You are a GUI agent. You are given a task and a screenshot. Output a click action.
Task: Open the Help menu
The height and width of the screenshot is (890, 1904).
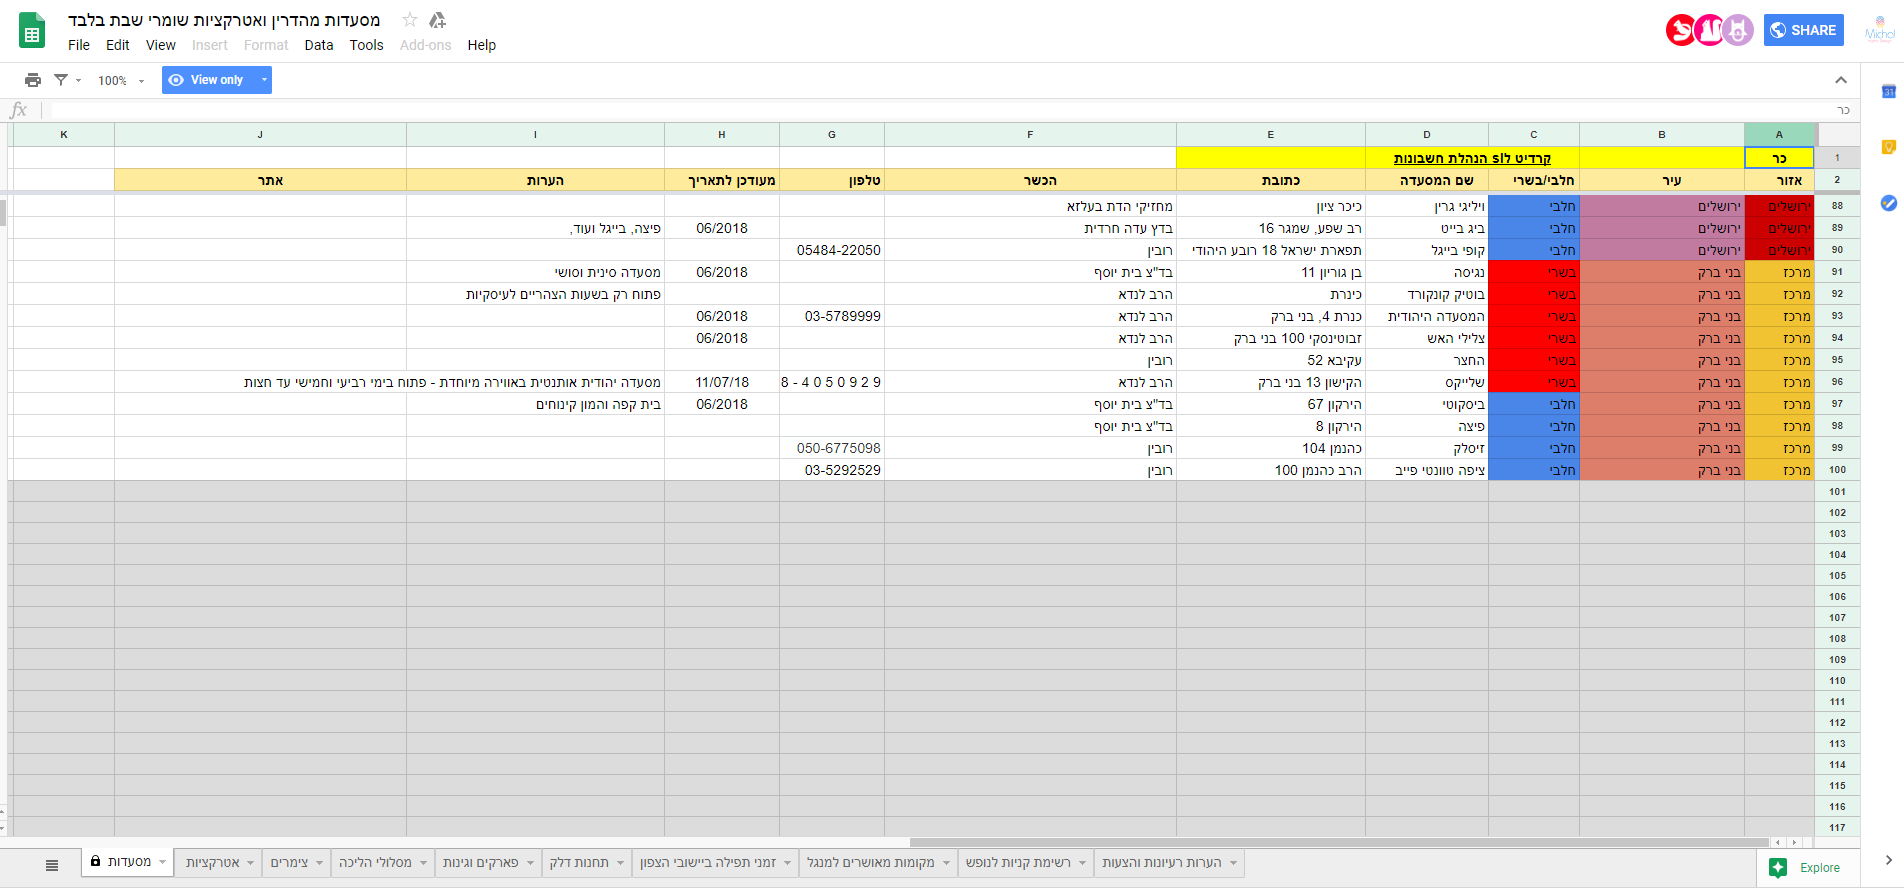click(x=481, y=45)
